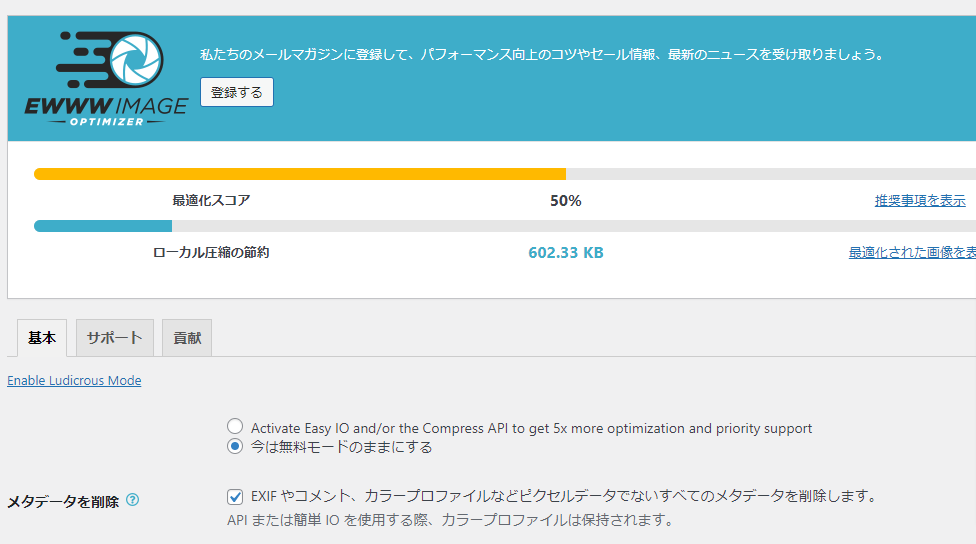Click the ローカル圧縮の節約 label

211,252
